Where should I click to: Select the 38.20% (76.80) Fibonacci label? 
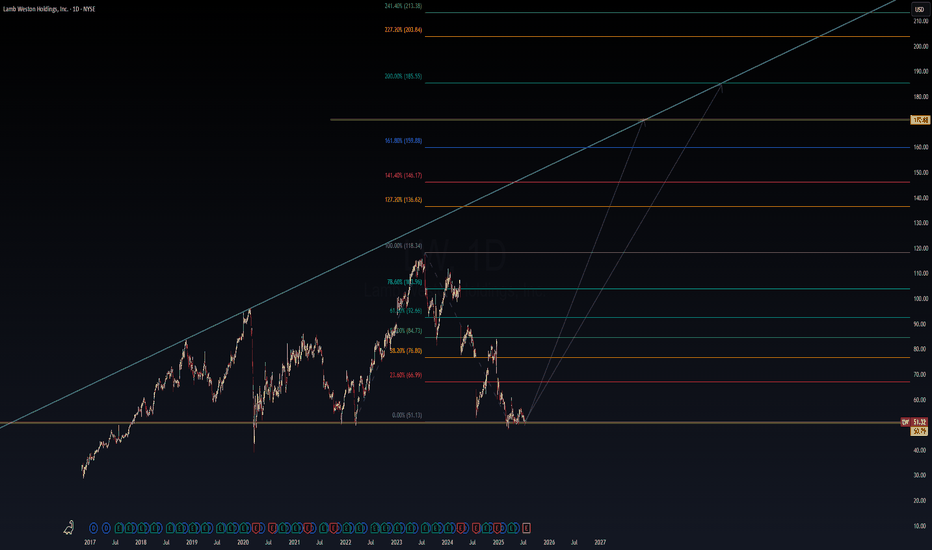pyautogui.click(x=405, y=351)
